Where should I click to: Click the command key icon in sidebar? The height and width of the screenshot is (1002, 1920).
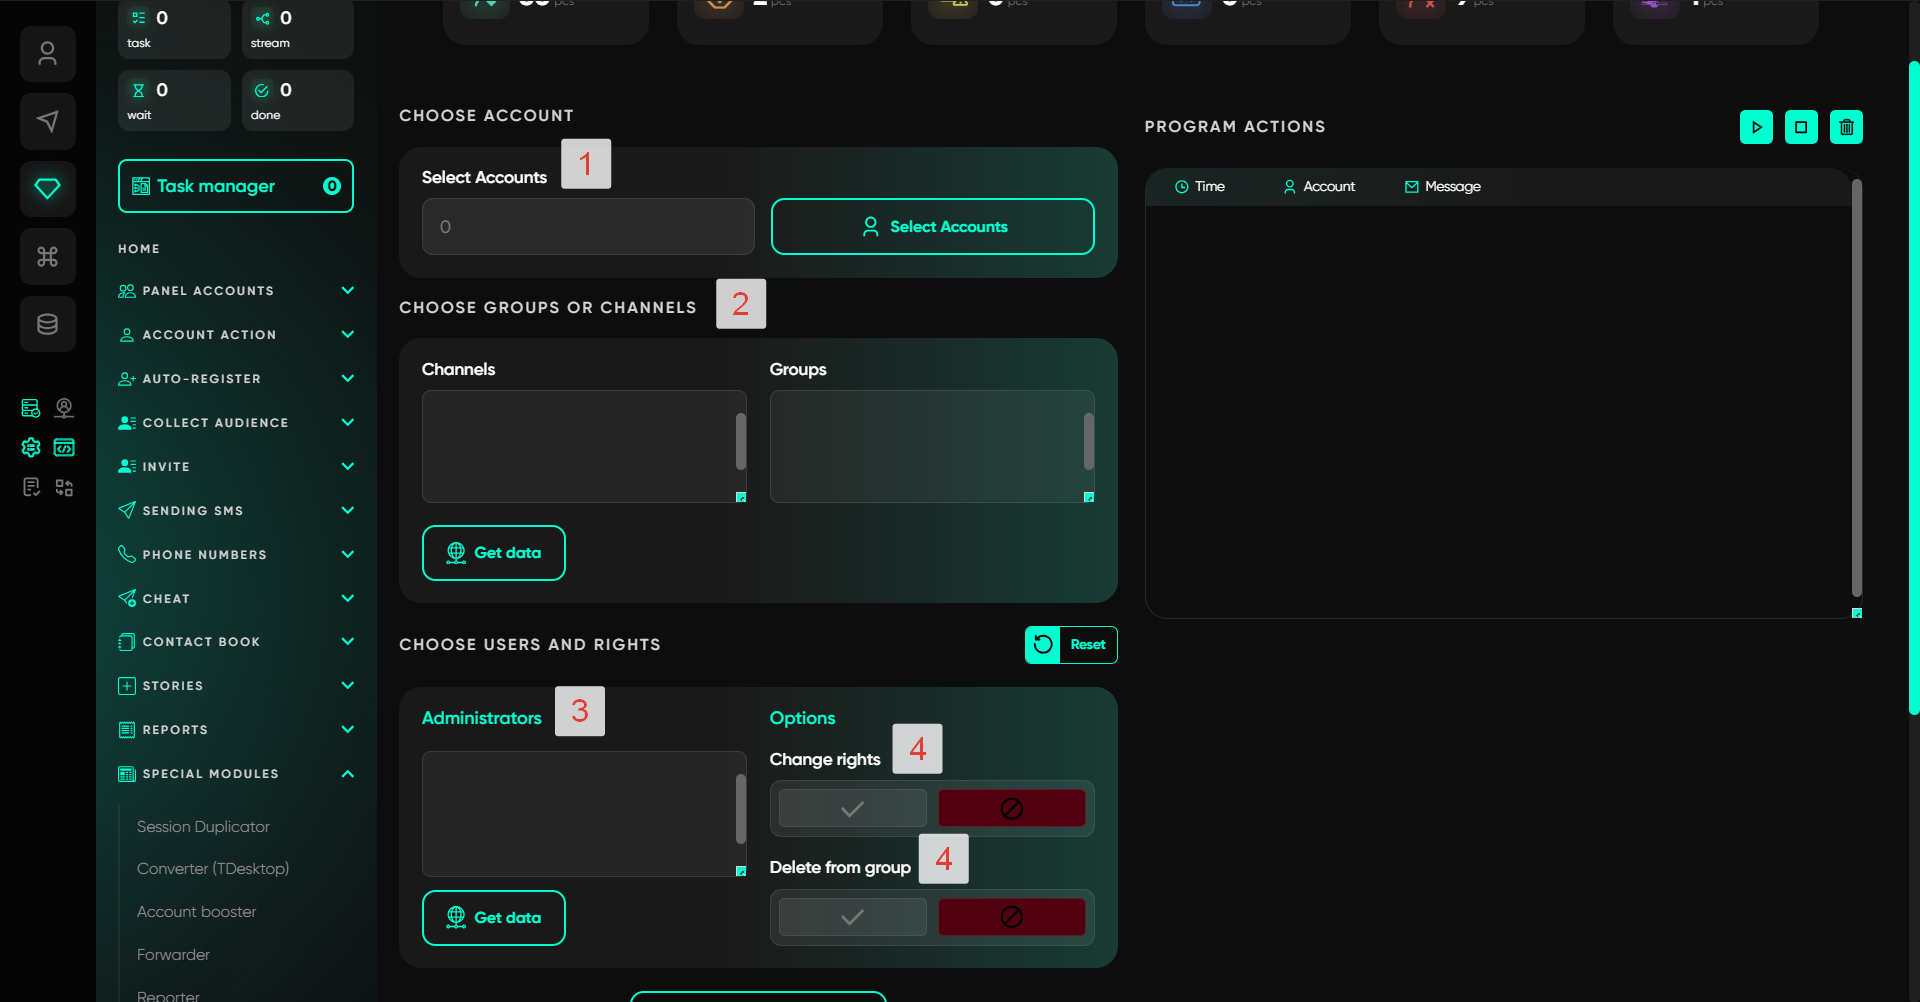coord(47,257)
